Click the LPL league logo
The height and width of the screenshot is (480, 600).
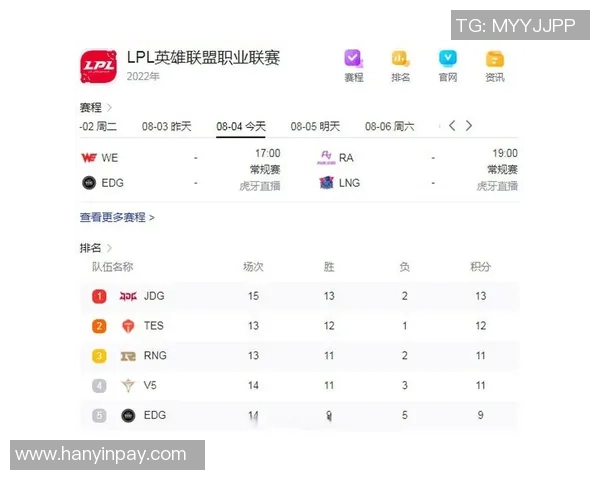click(99, 66)
